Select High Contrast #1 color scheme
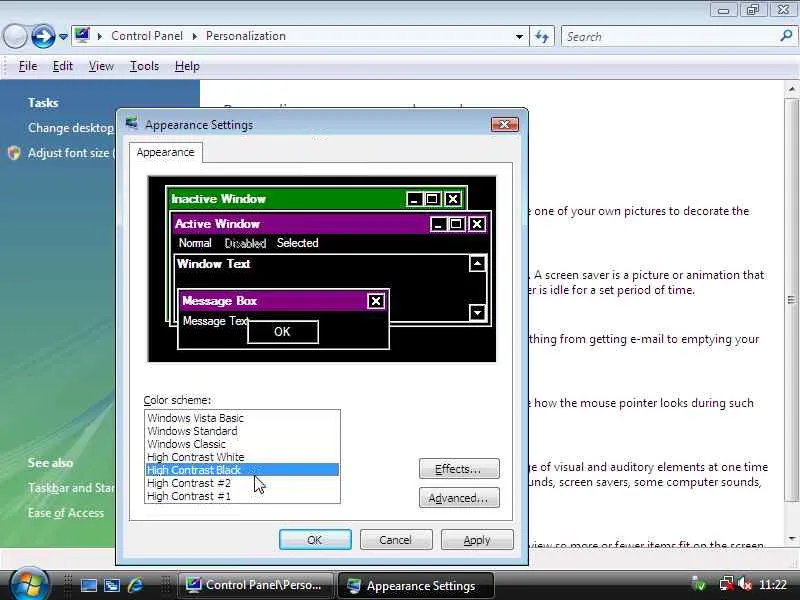 pyautogui.click(x=242, y=496)
